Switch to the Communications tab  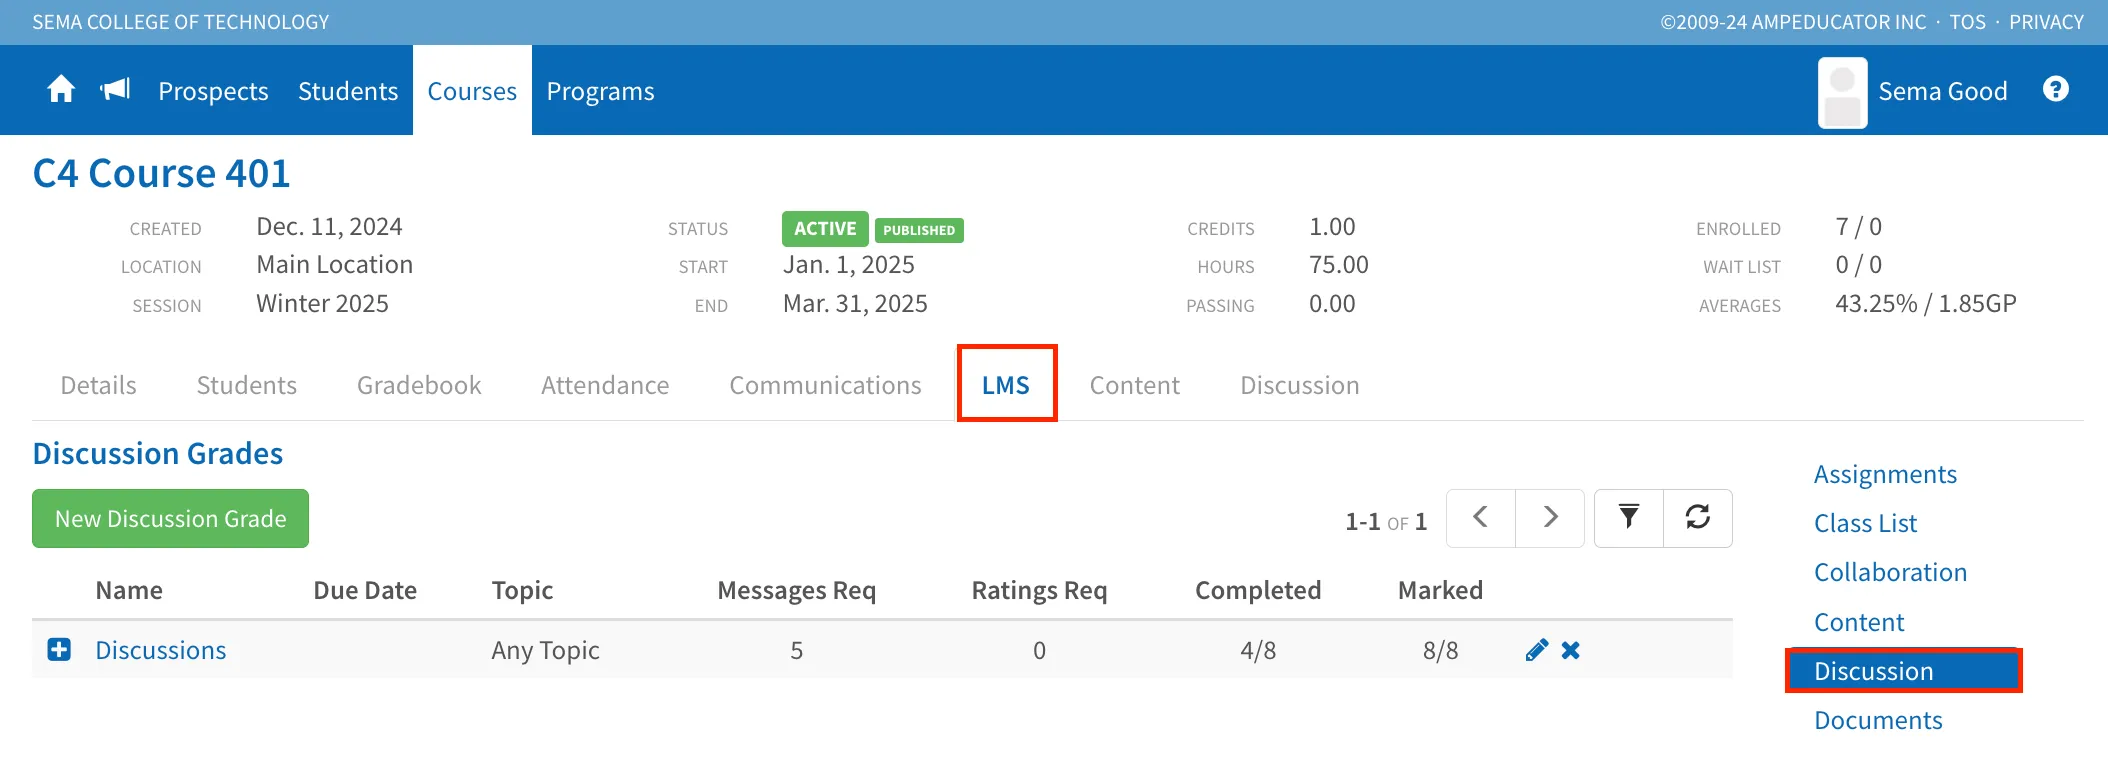pyautogui.click(x=825, y=385)
